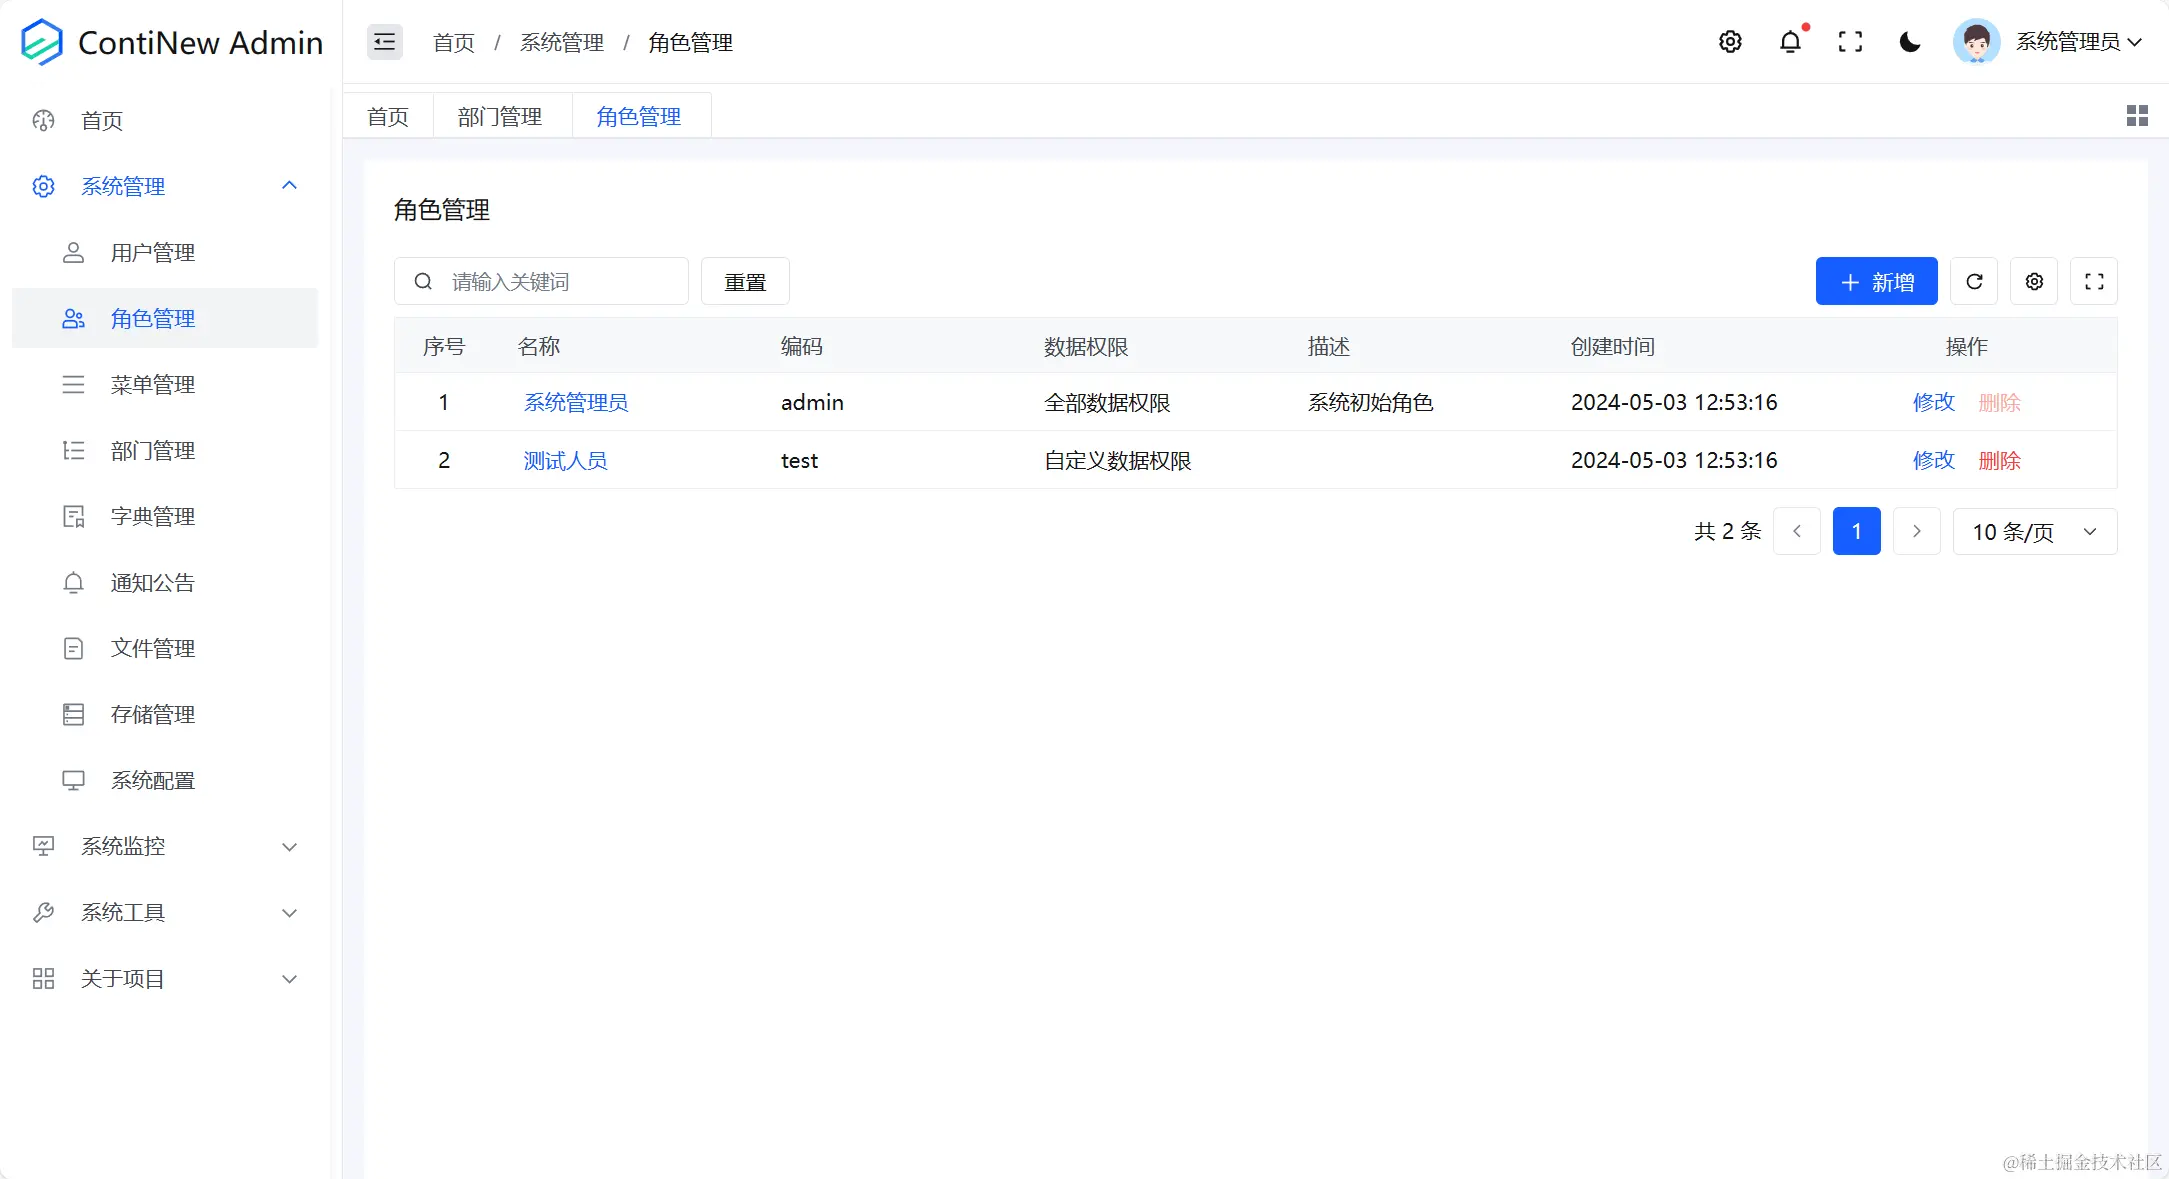Open the settings gear in the top bar

coord(1730,42)
